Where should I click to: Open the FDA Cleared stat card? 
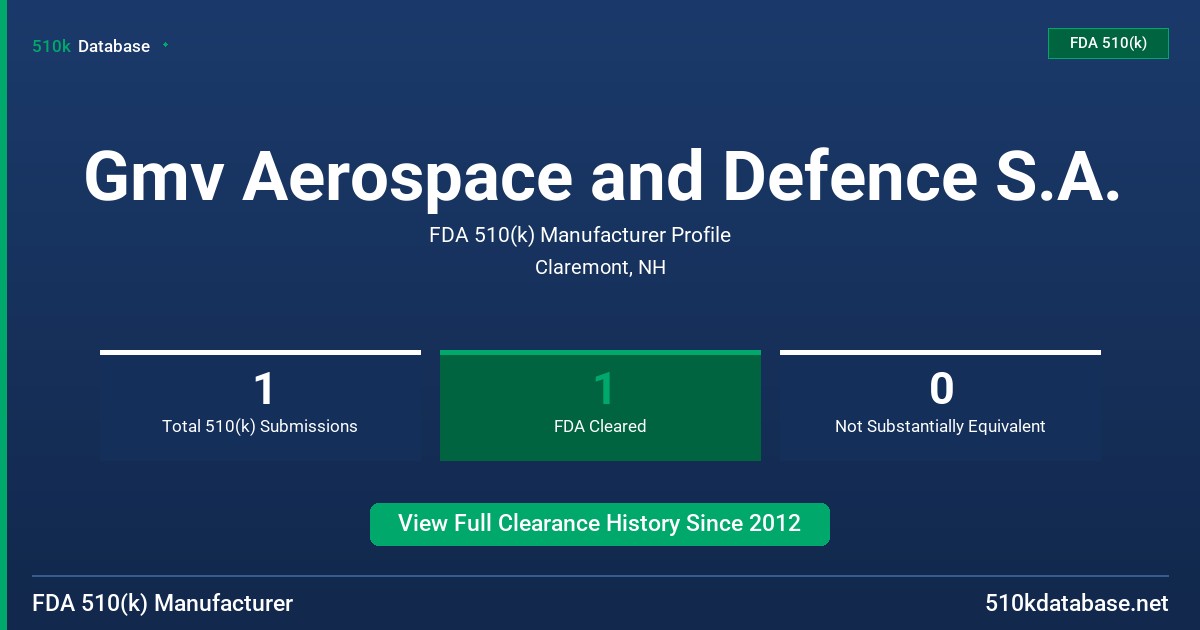click(x=600, y=405)
